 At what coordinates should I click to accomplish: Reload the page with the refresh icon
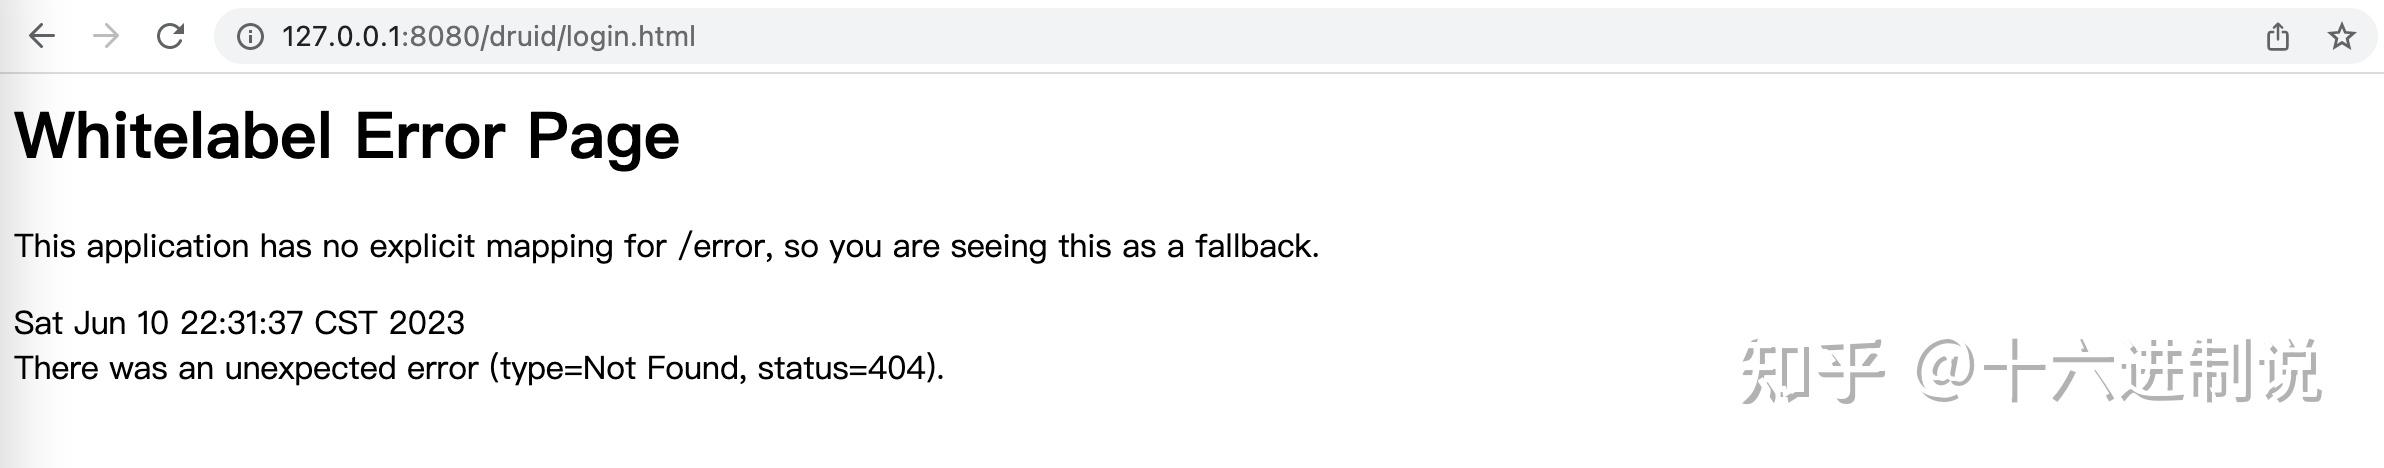coord(170,37)
